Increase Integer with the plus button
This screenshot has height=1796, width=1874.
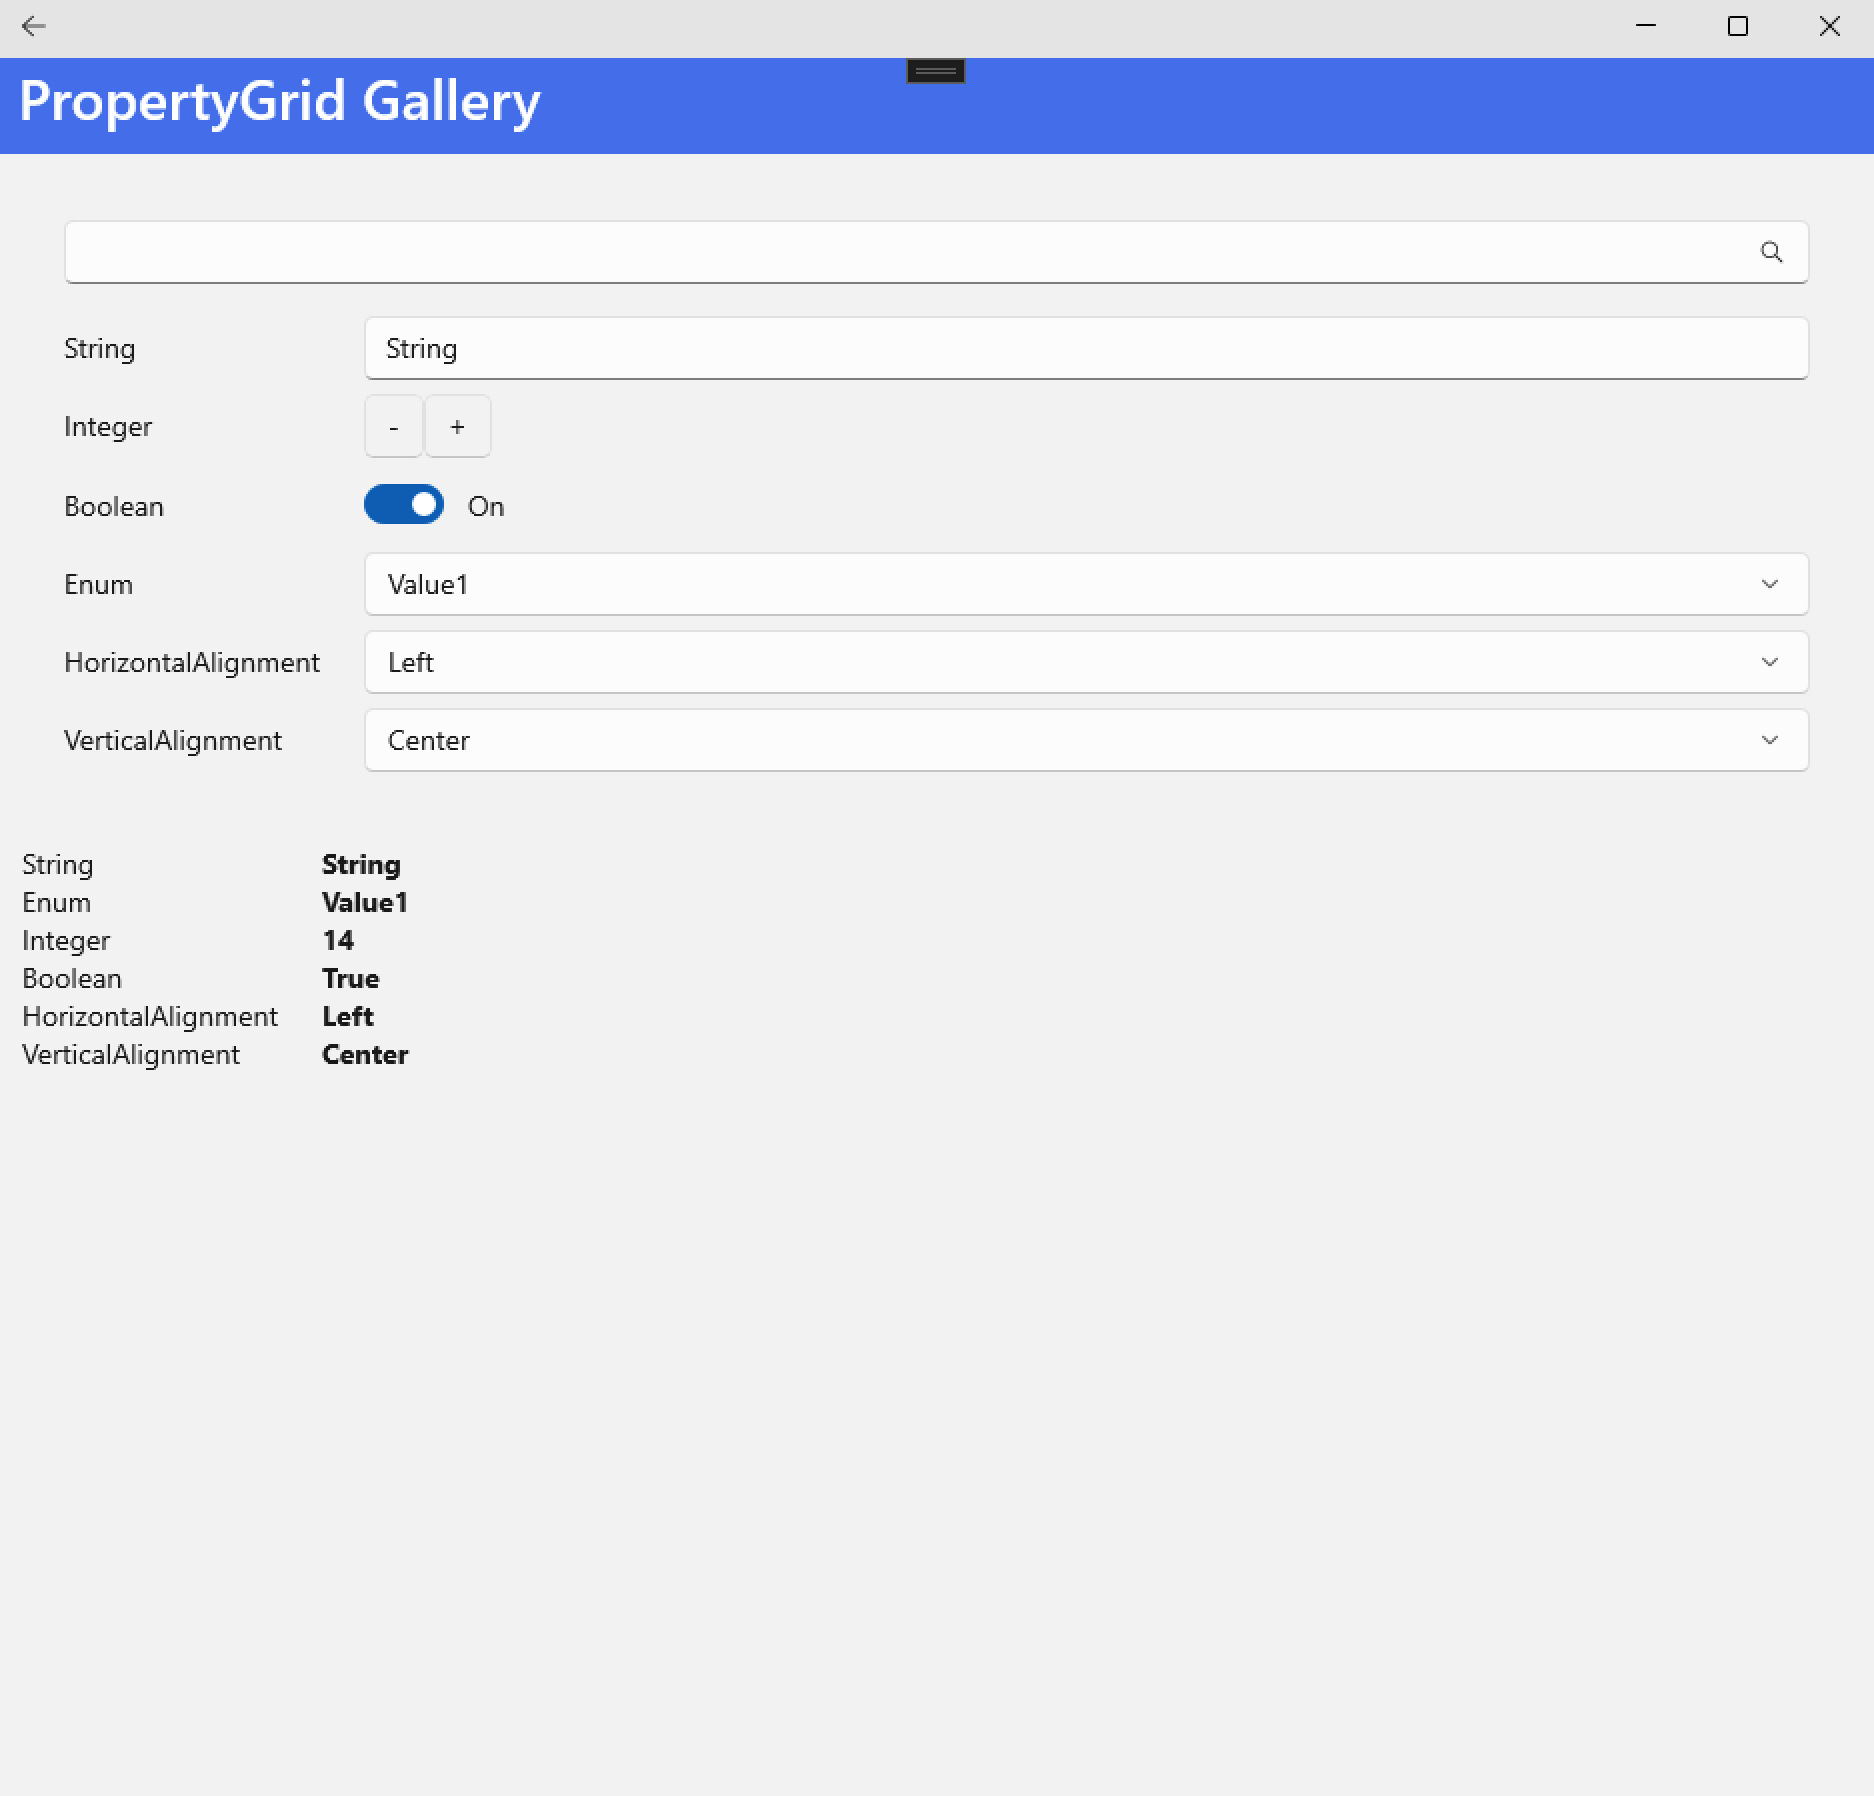coord(458,426)
